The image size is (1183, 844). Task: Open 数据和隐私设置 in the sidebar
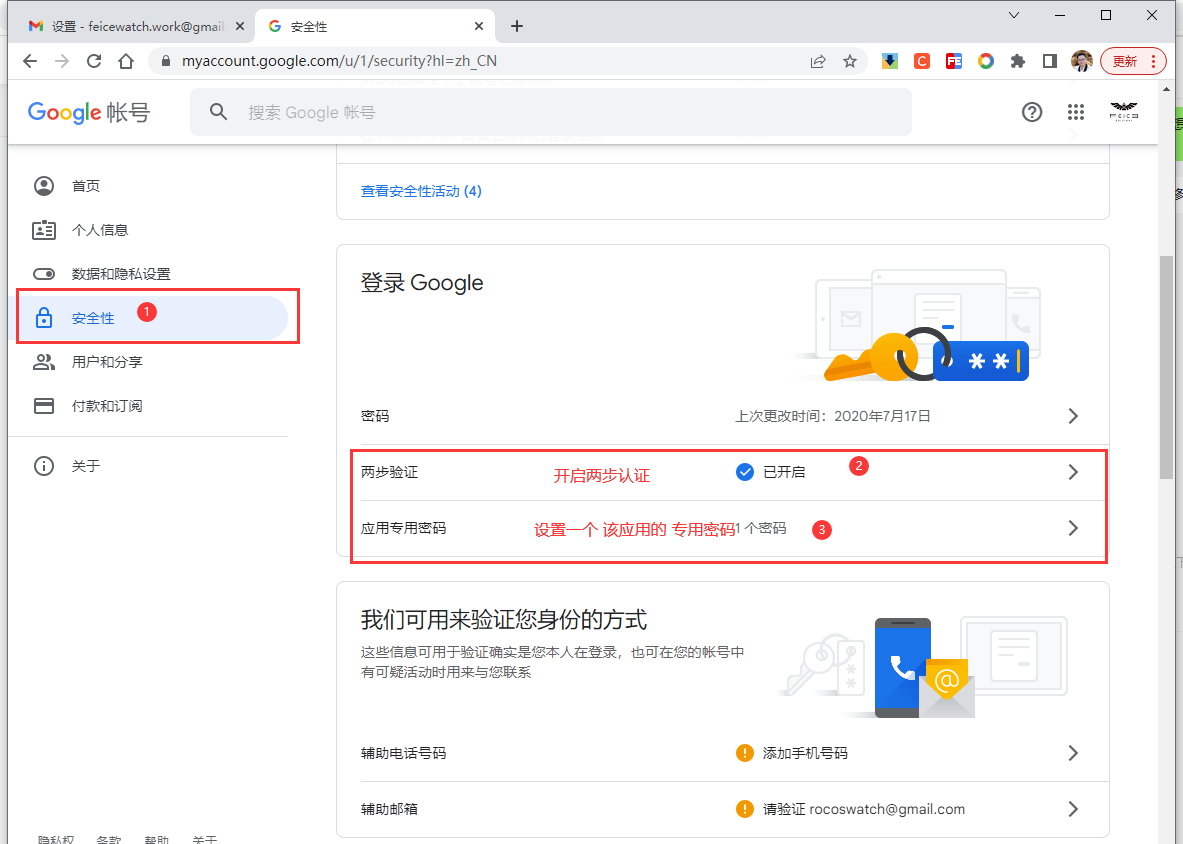pos(120,274)
